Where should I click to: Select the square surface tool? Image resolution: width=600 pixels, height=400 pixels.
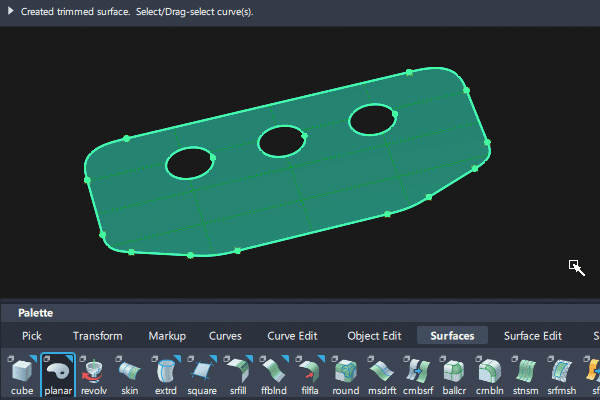point(202,375)
